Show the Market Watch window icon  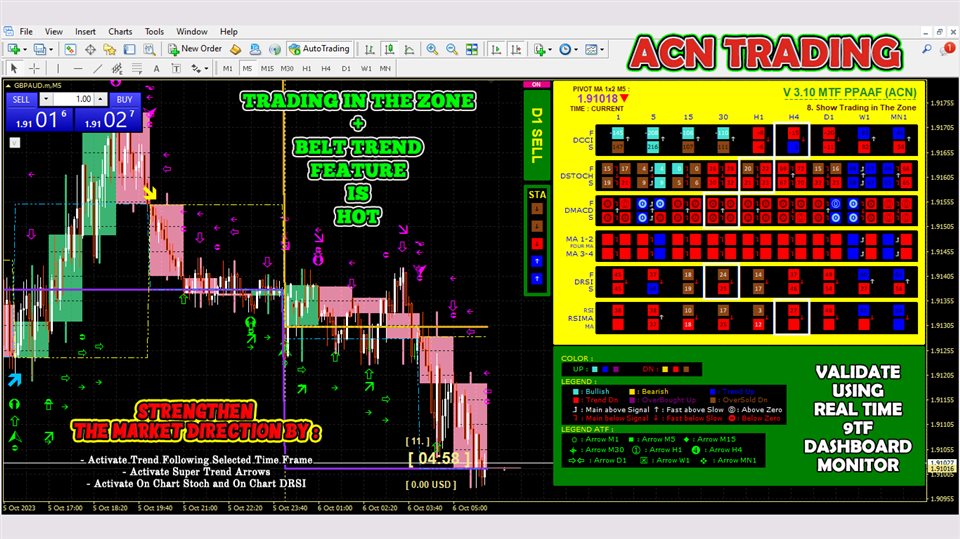70,49
